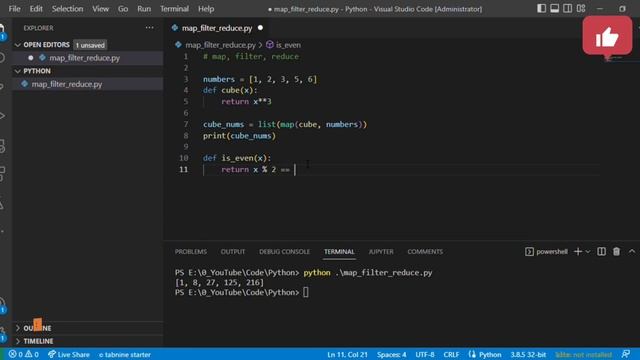Screen dimensions: 640x360
Task: Open the Help menu
Action: click(x=206, y=9)
